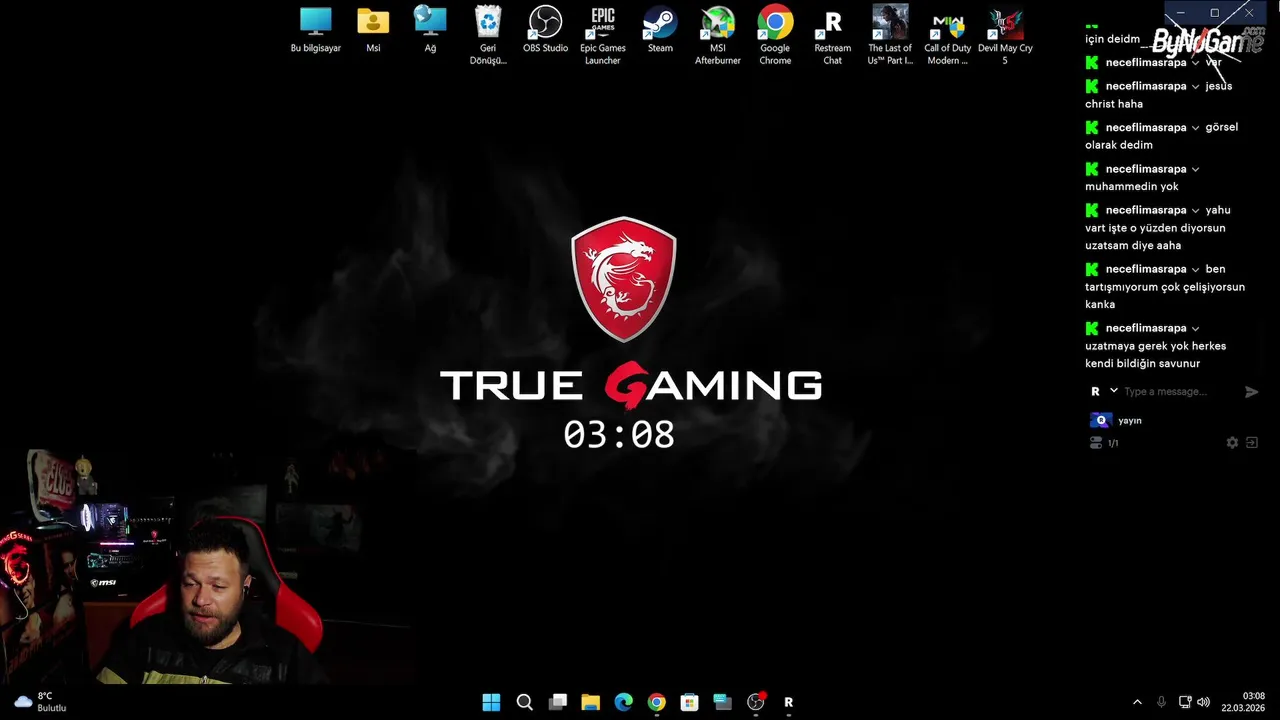Image resolution: width=1280 pixels, height=720 pixels.
Task: Click the Kick icon on the 'muhammedin yok' message
Action: pos(1092,169)
